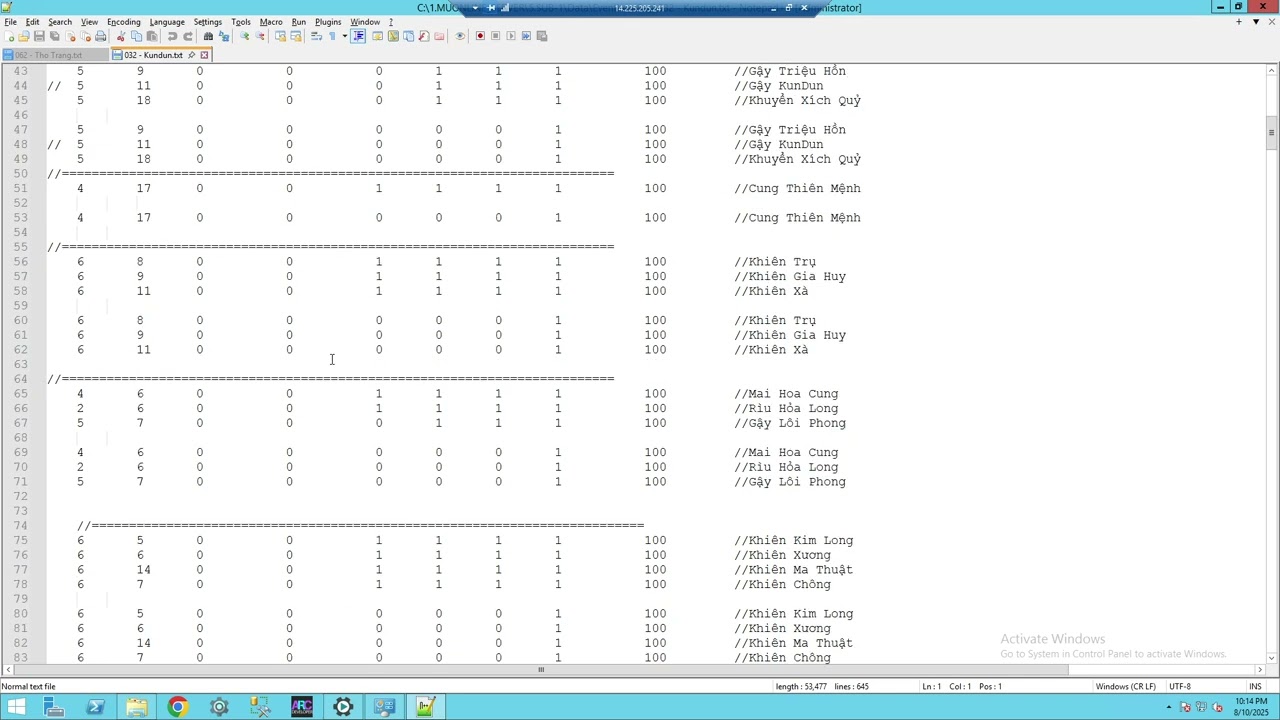Redo the edit using toolbar arrow

coord(187,36)
